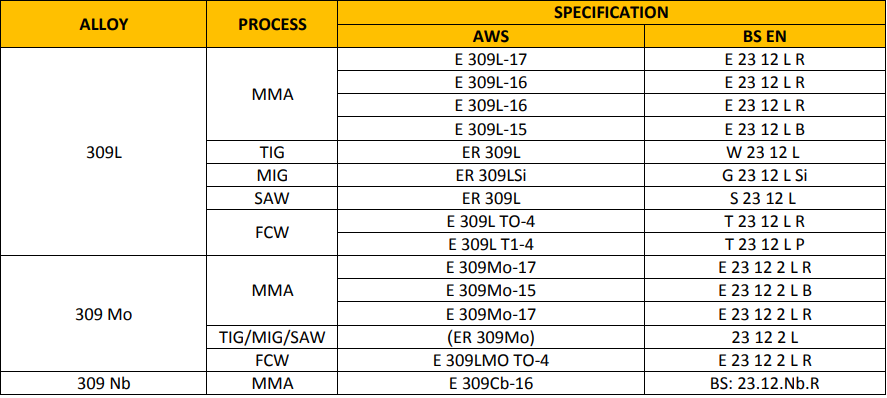Select the 309 Mo alloy cell

point(104,313)
